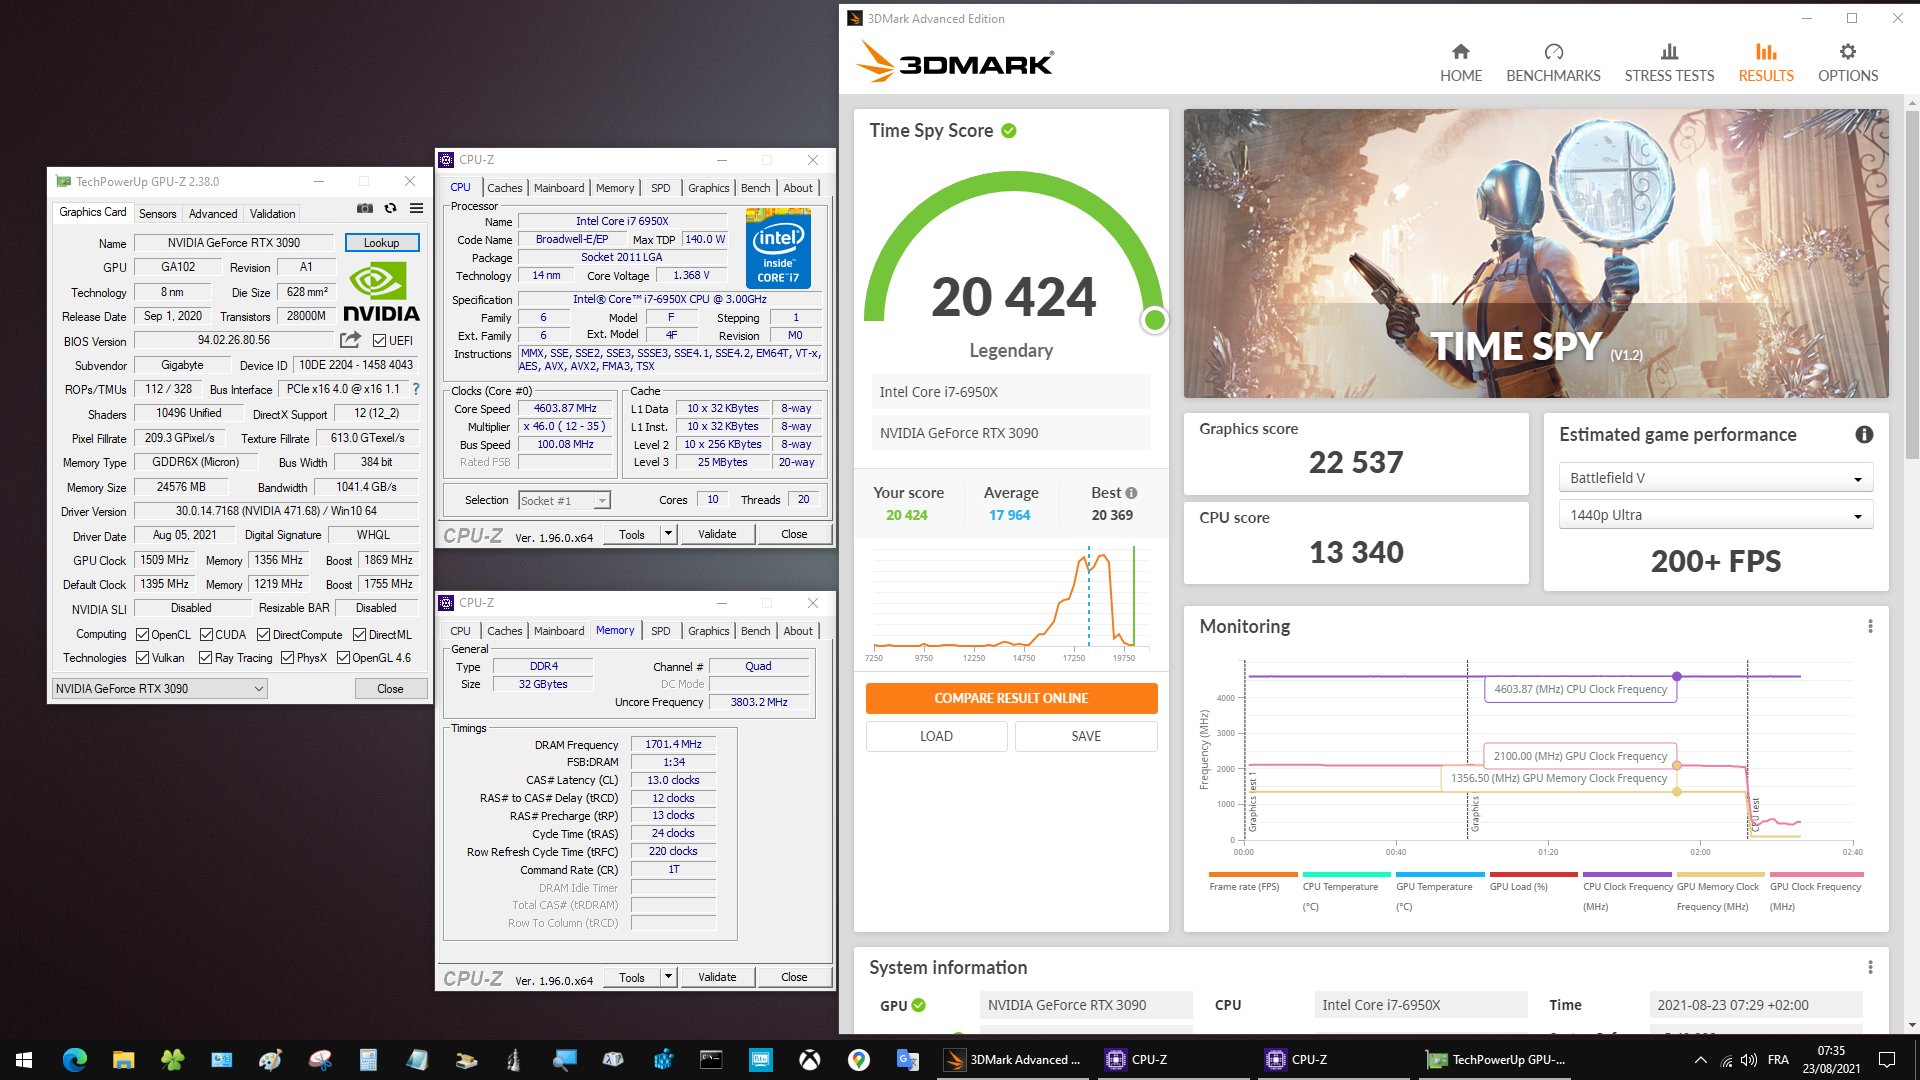Open GPU selection dropdown NVIDIA GeForce RTX 3090

point(159,689)
